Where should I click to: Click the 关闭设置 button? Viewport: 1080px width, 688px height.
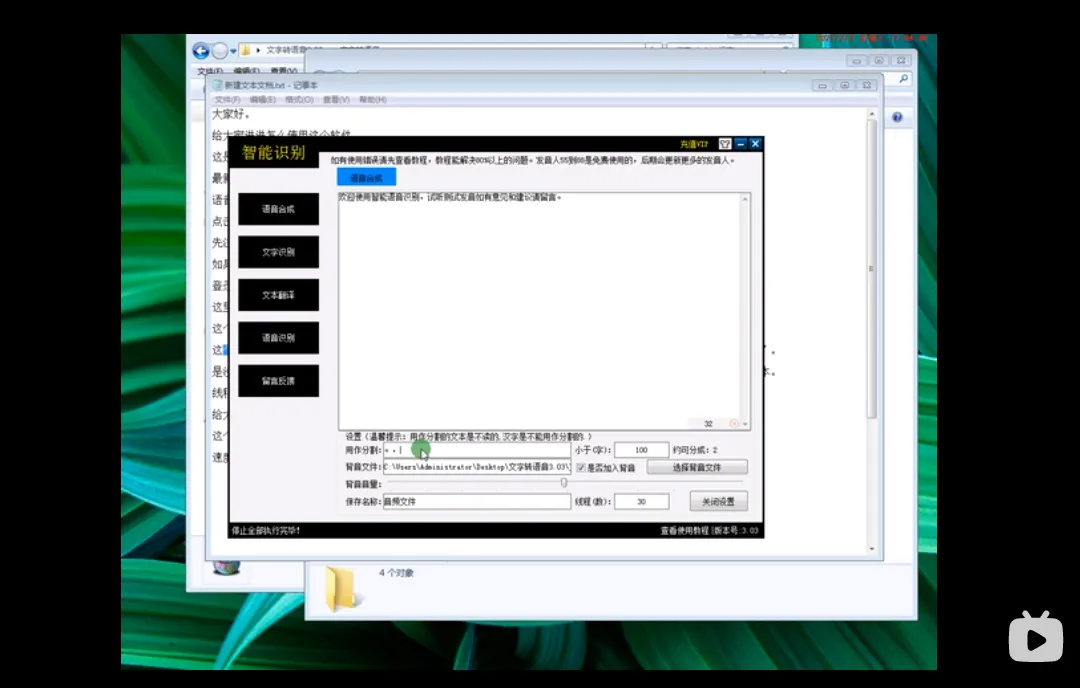718,501
